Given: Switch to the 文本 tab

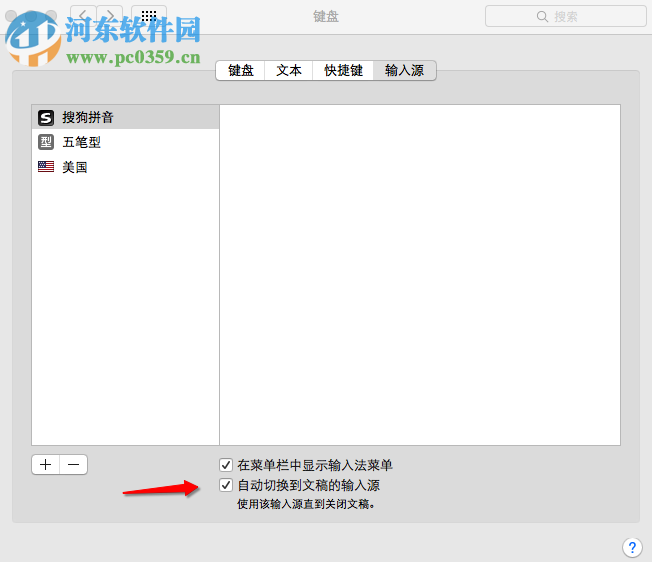Looking at the screenshot, I should pos(289,70).
